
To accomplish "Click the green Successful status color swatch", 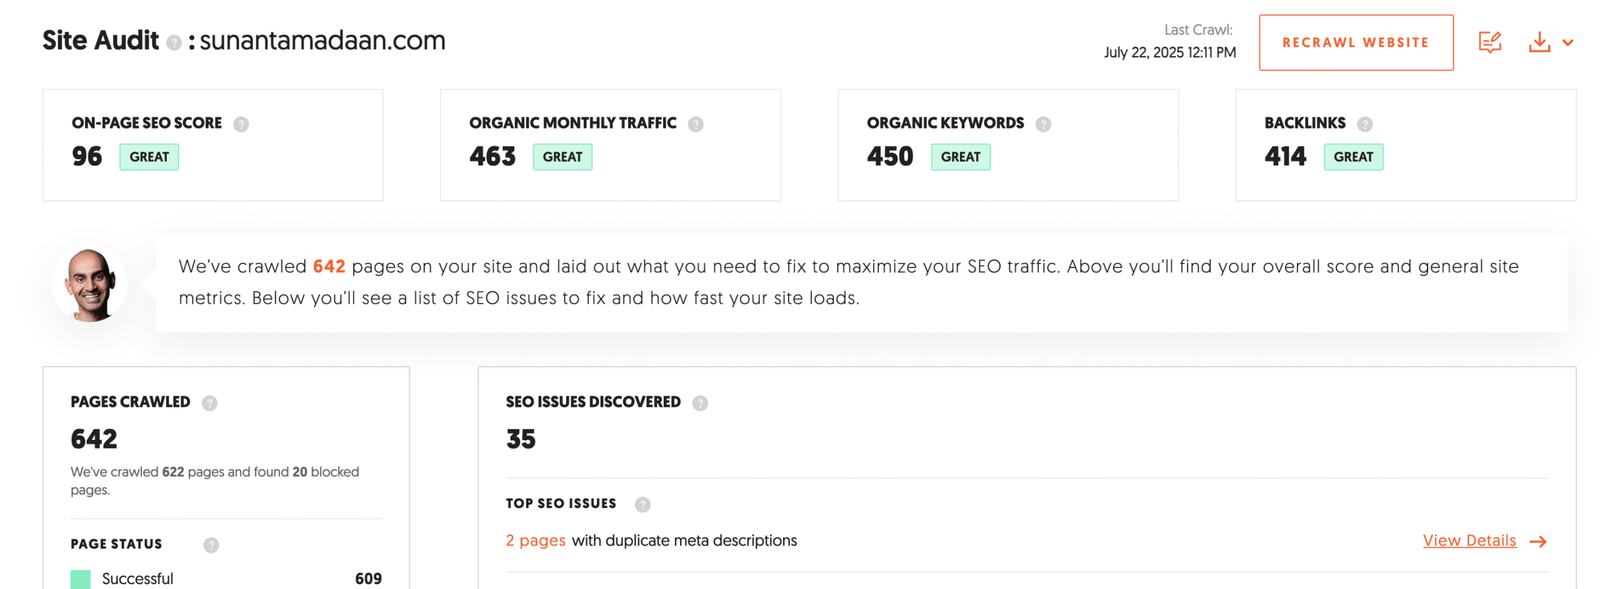I will pos(81,579).
